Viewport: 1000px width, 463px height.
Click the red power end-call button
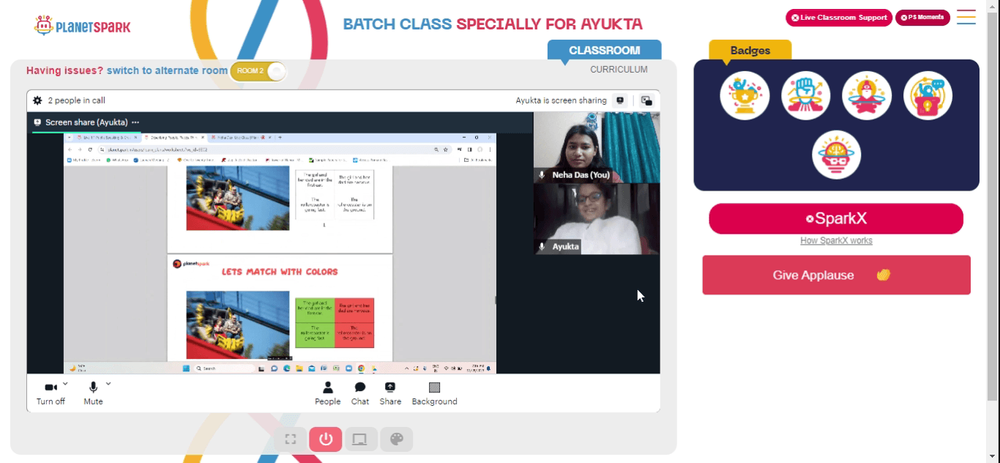pos(326,439)
